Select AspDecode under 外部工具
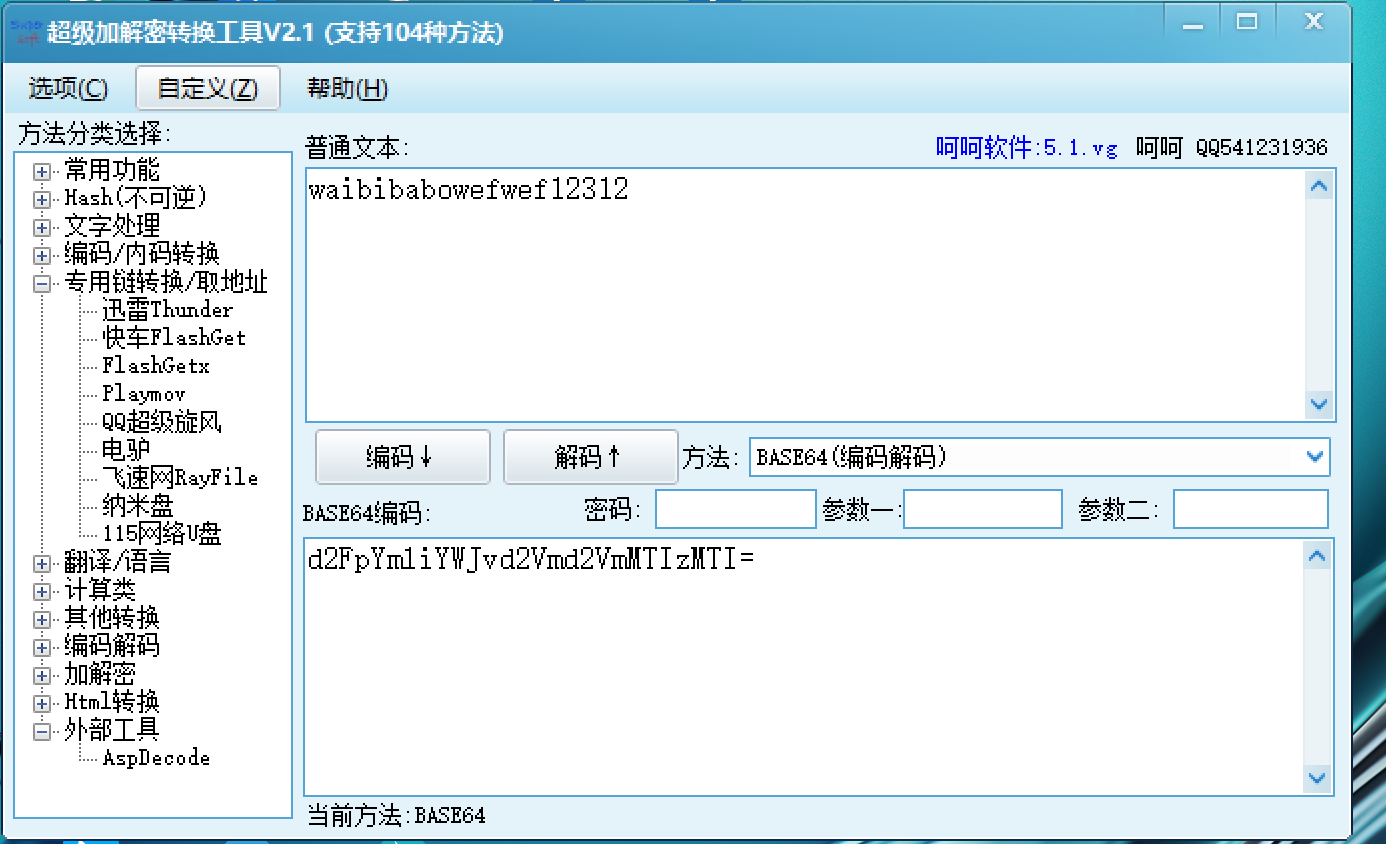Viewport: 1386px width, 844px height. pyautogui.click(x=156, y=758)
